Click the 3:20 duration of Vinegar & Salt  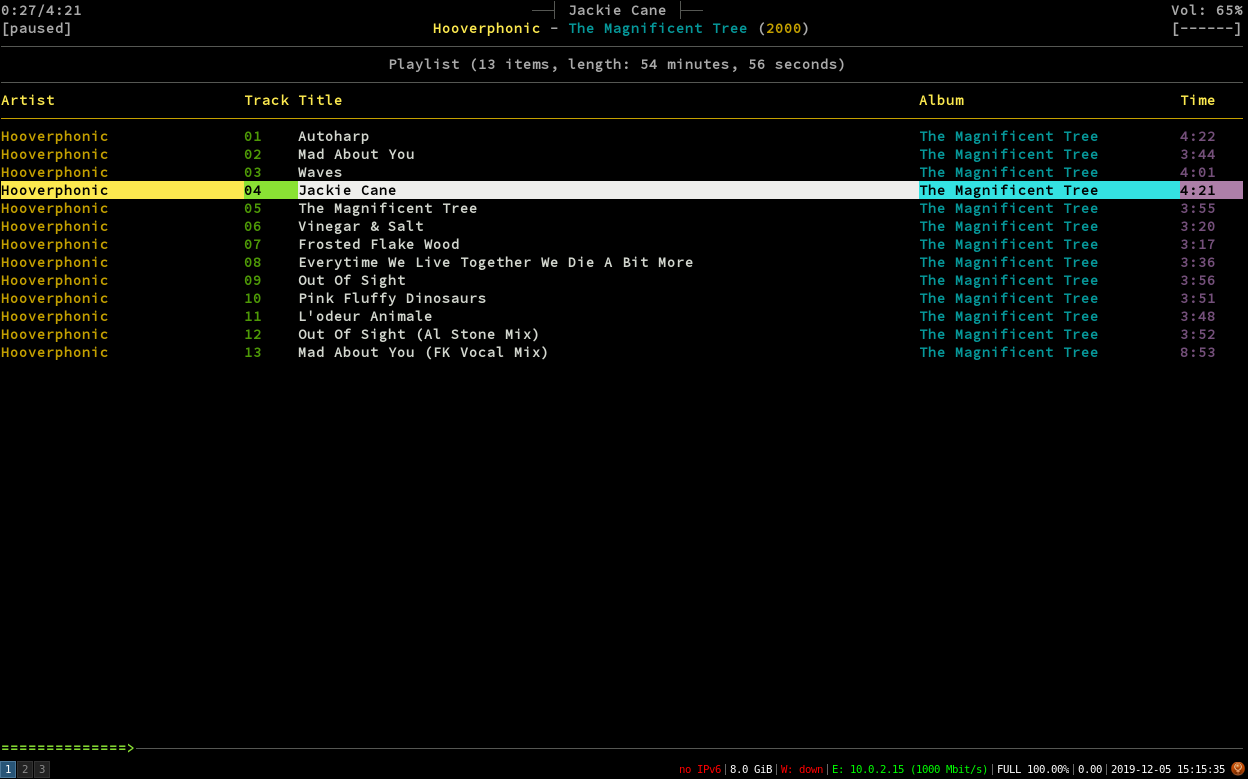coord(1198,226)
